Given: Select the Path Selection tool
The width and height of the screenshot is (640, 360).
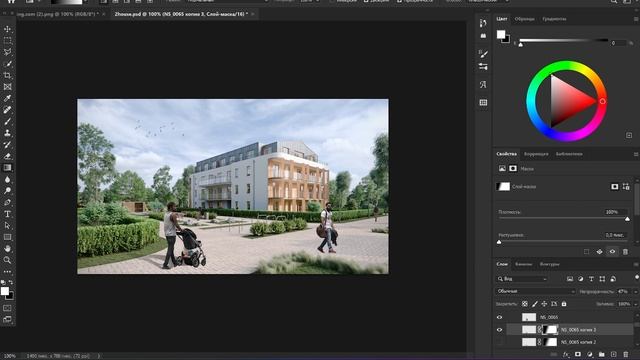Looking at the screenshot, I should tap(7, 225).
